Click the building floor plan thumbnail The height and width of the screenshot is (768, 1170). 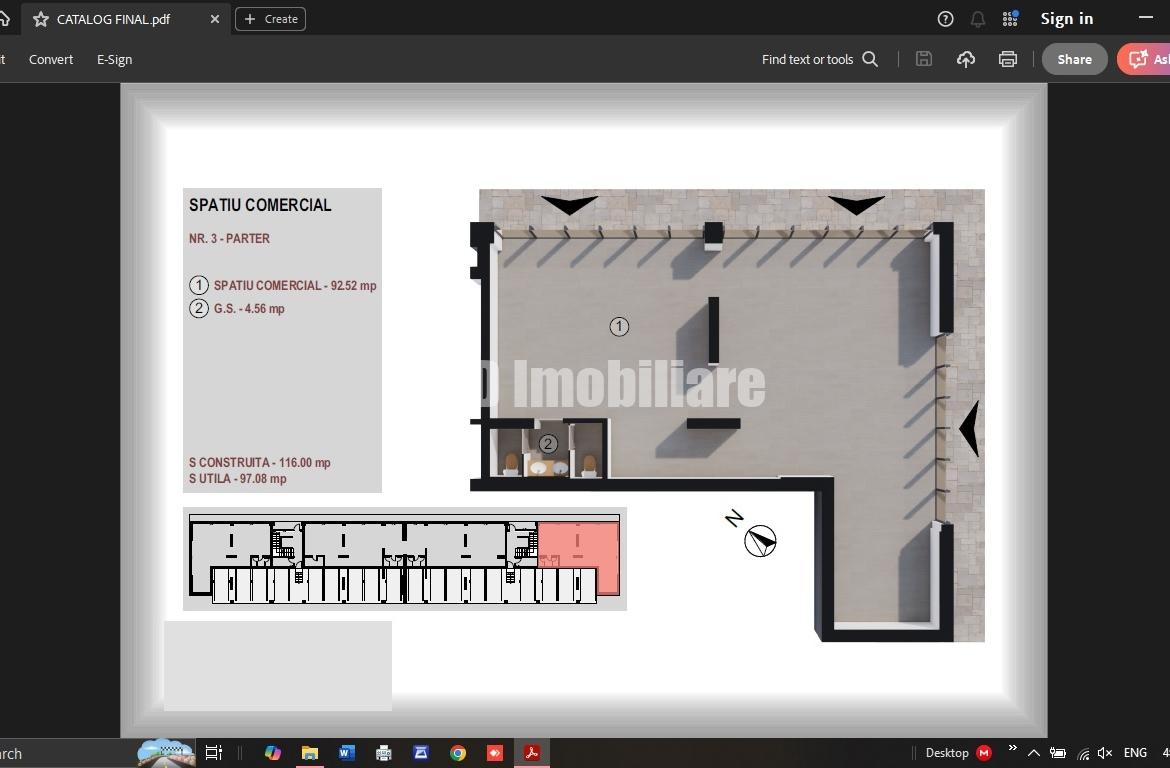(x=404, y=558)
